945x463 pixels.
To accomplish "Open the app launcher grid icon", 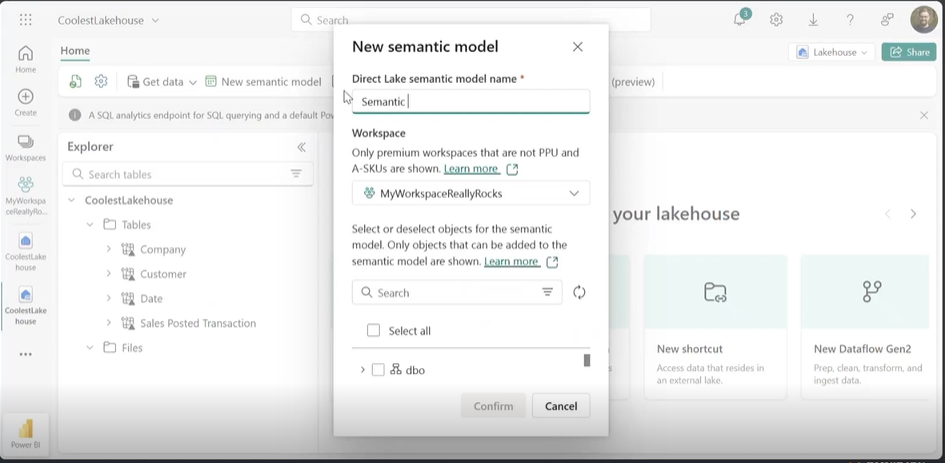I will [25, 20].
